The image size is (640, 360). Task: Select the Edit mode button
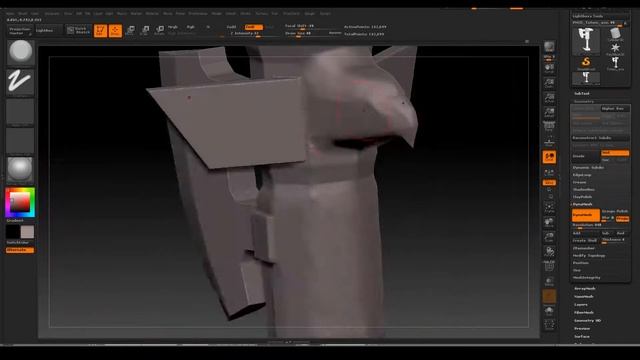coord(100,31)
